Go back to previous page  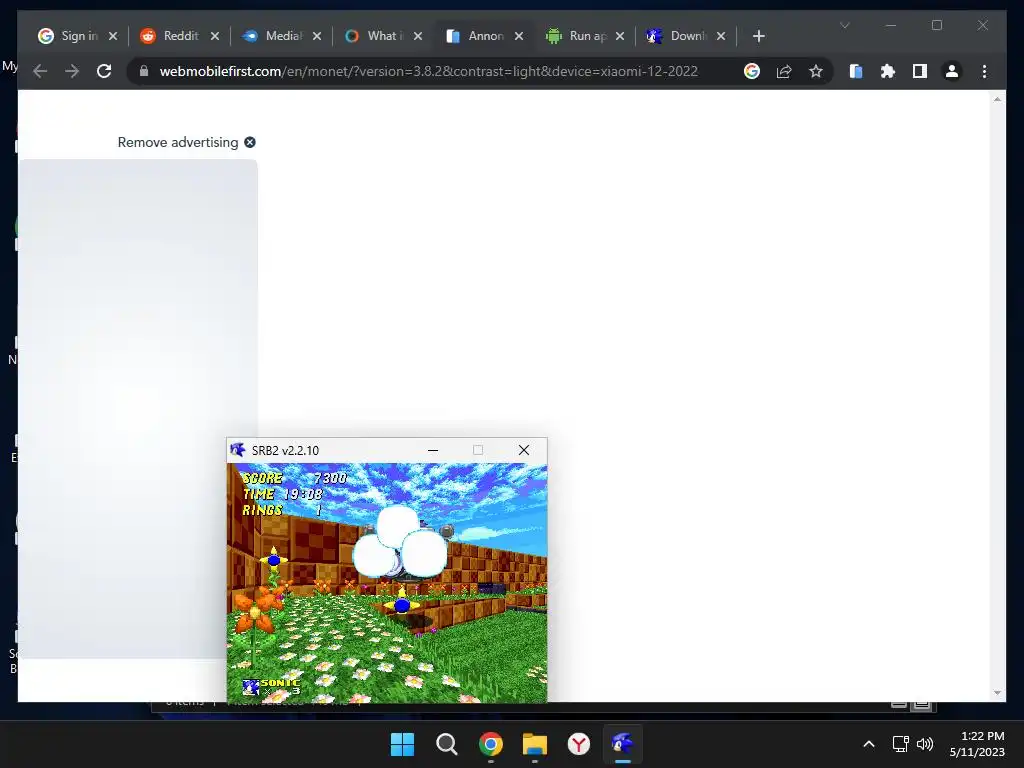click(x=40, y=71)
